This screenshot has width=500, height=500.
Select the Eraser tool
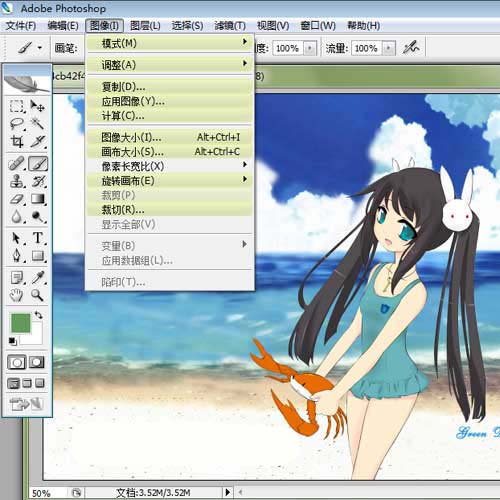(x=17, y=199)
